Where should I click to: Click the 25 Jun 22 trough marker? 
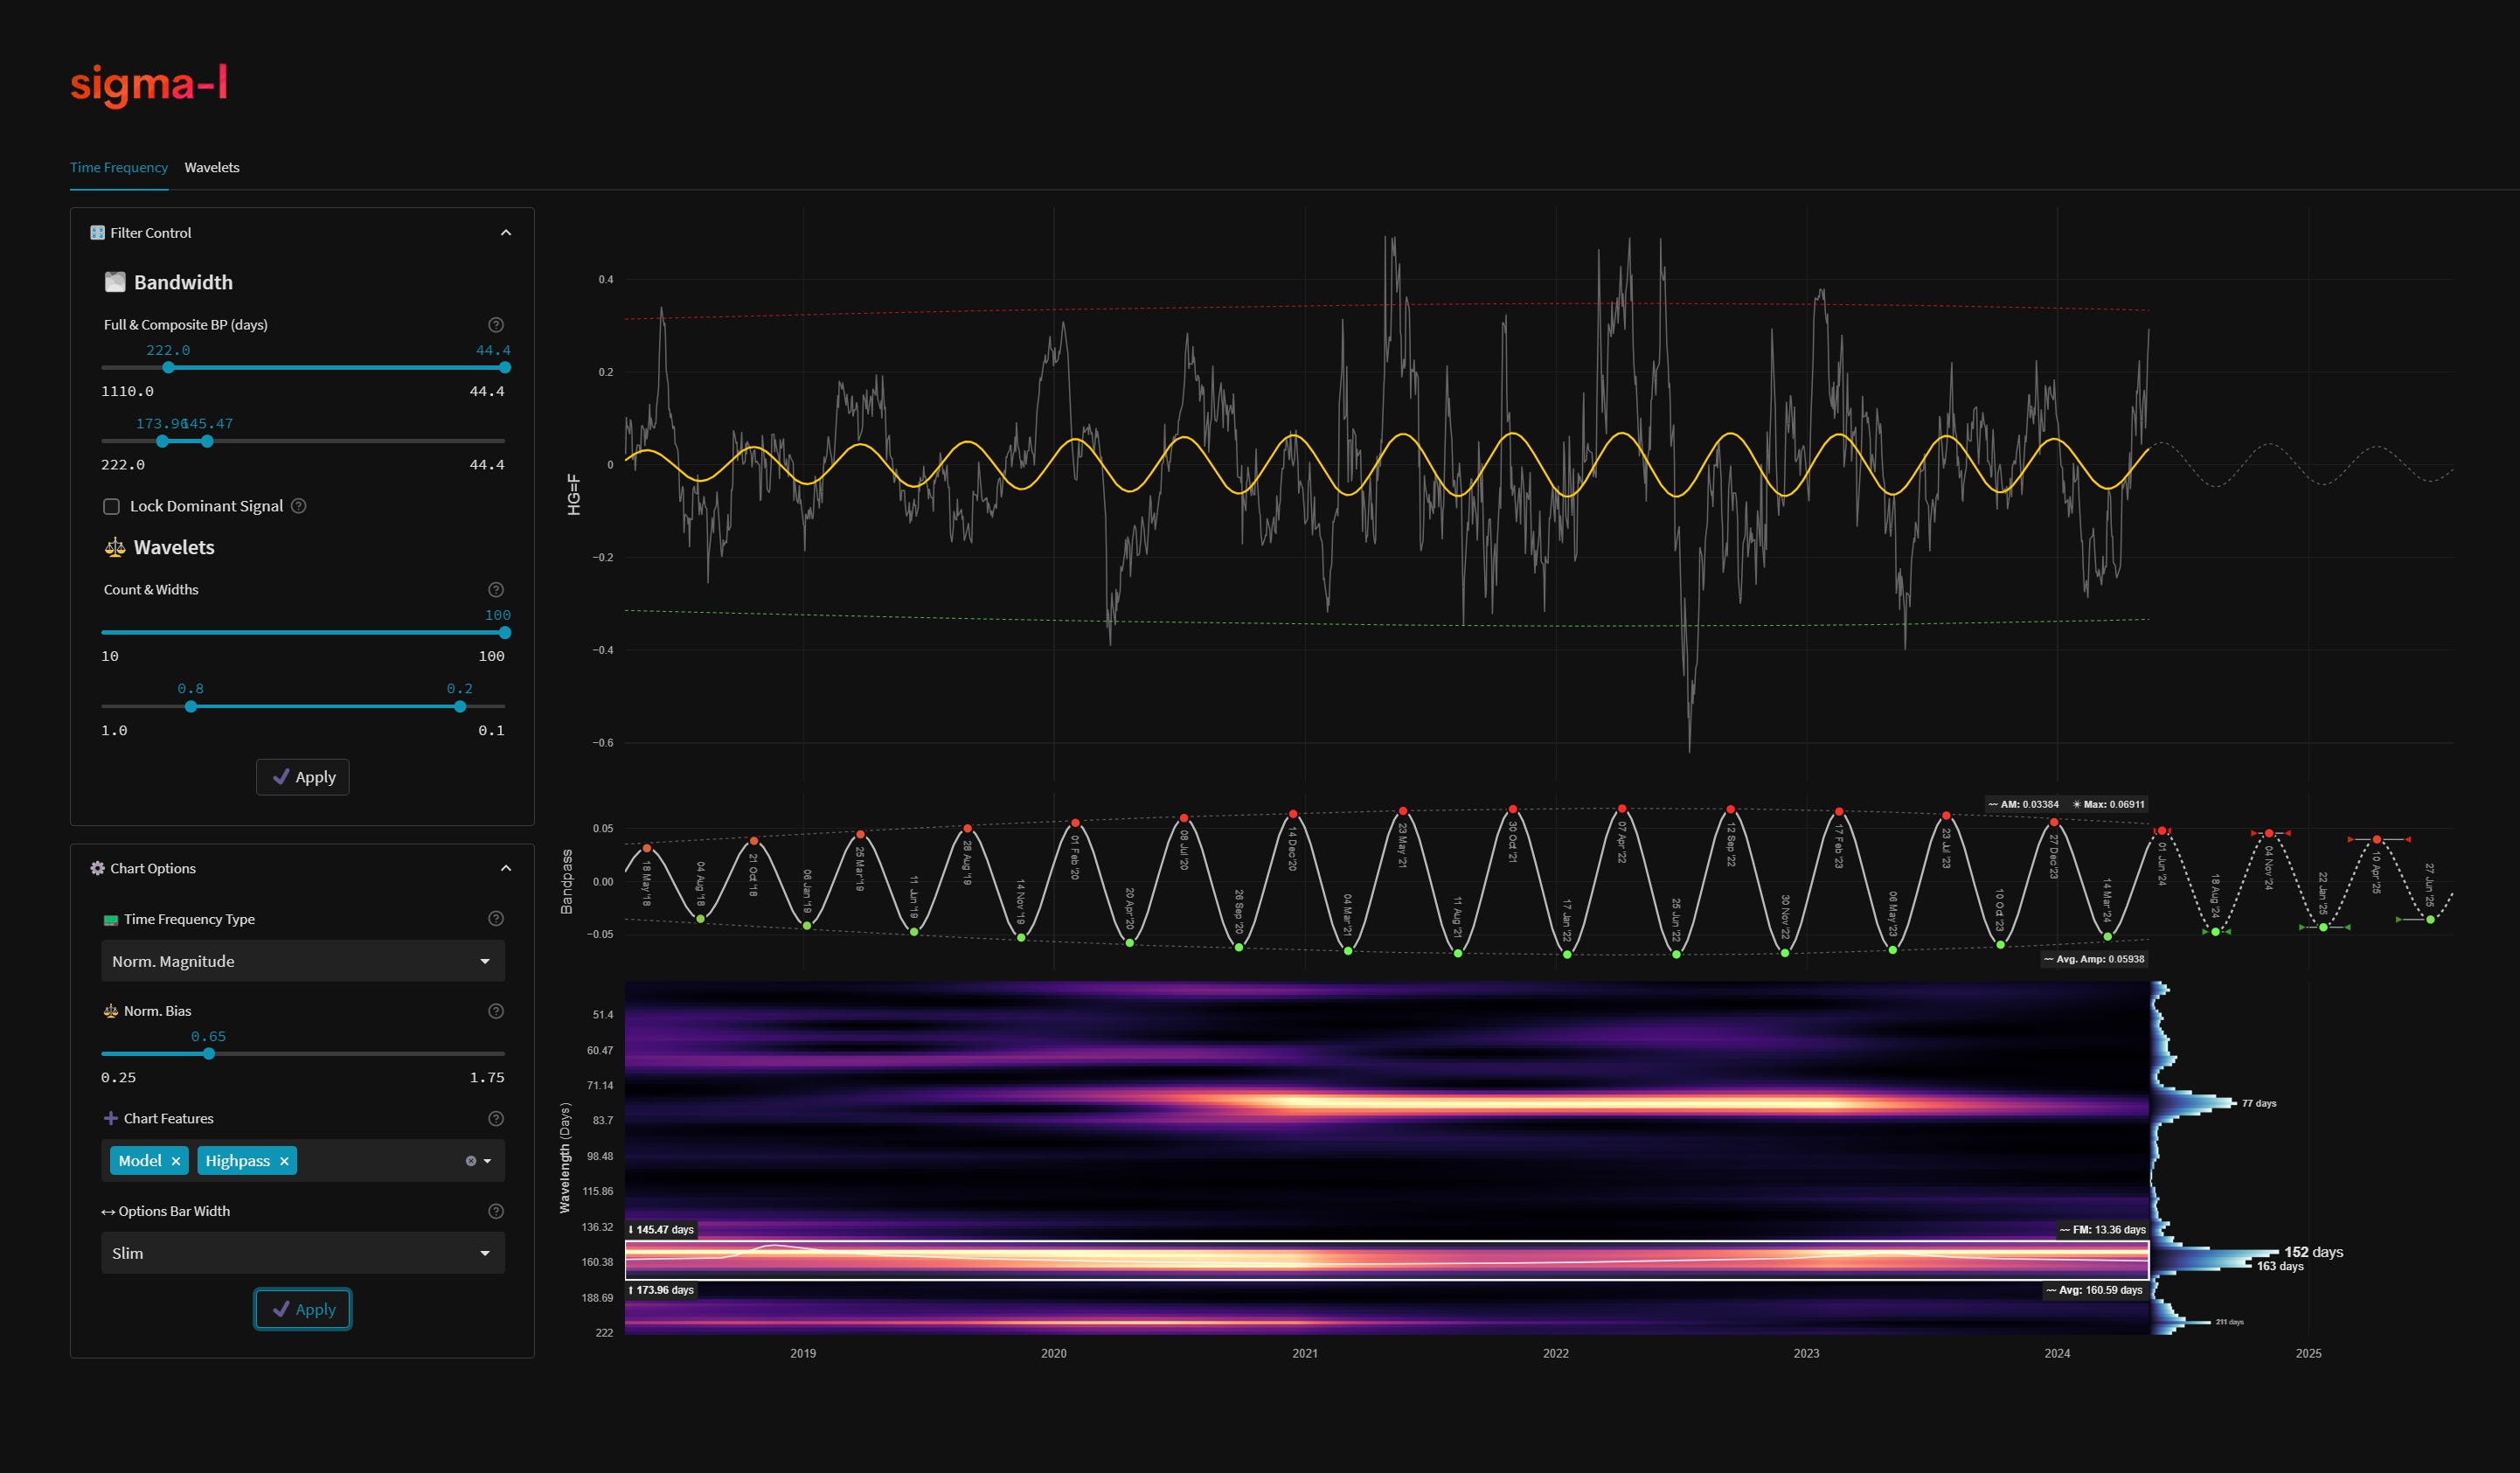(x=1677, y=955)
